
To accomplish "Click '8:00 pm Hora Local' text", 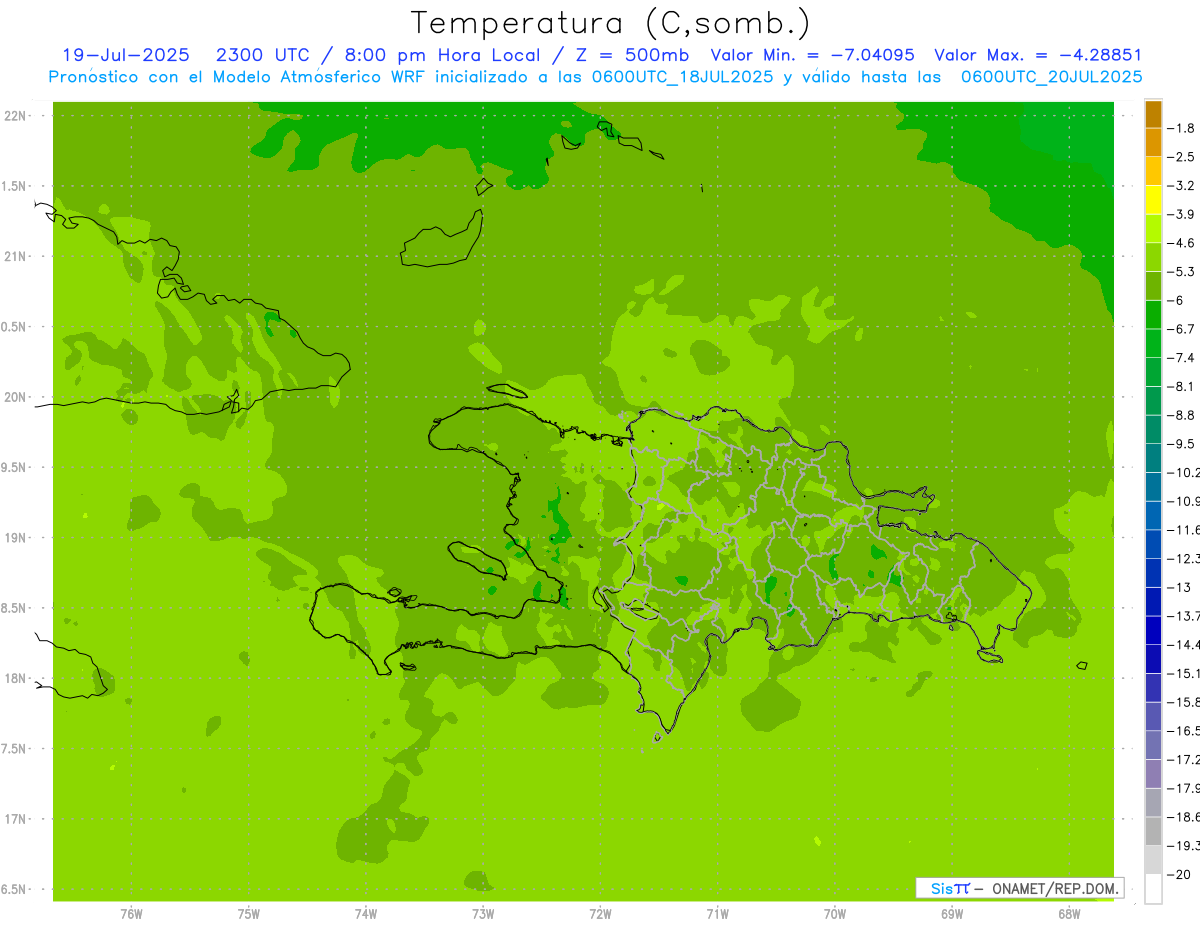I will (x=438, y=55).
